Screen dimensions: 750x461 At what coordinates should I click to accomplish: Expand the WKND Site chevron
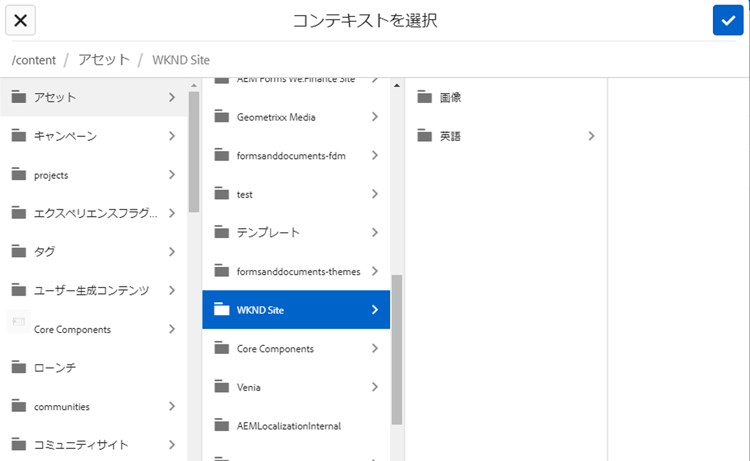pyautogui.click(x=375, y=310)
